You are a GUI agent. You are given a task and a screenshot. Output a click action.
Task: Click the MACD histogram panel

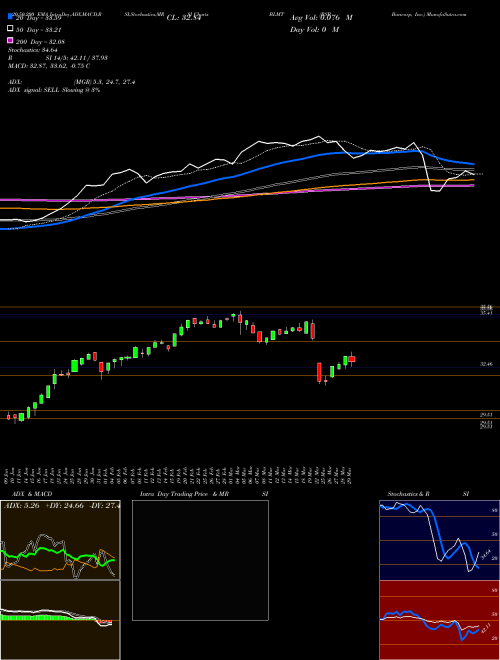tap(60, 620)
